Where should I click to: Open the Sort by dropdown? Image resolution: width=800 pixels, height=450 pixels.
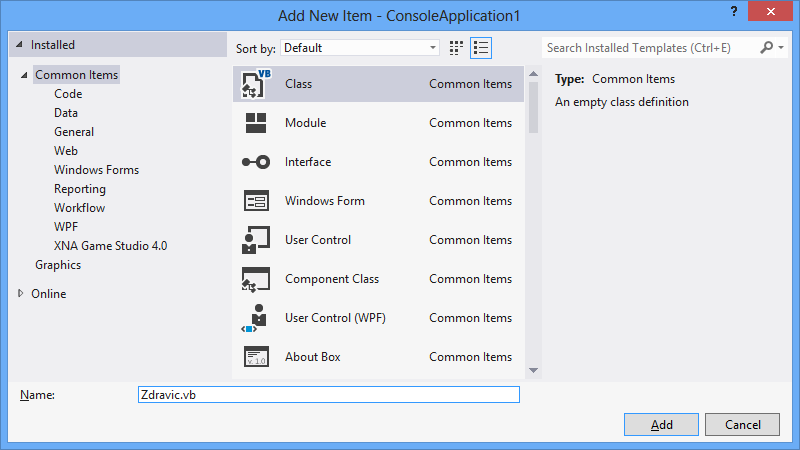coord(360,47)
